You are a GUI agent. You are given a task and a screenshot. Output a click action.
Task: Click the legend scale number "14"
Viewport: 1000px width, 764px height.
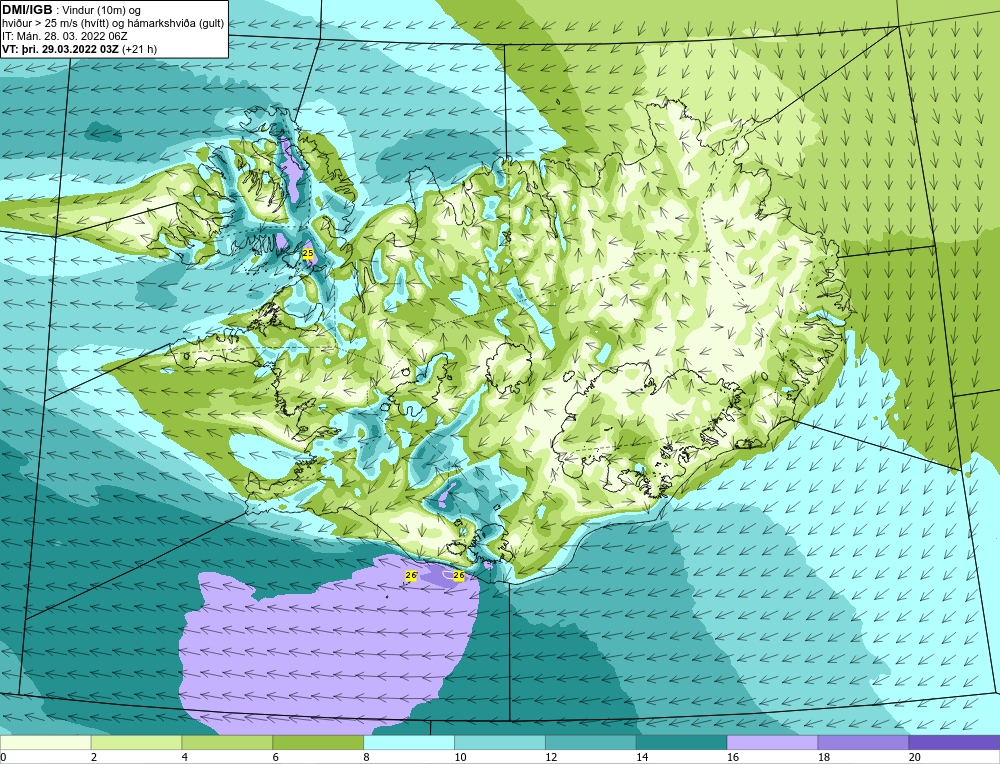click(x=642, y=757)
